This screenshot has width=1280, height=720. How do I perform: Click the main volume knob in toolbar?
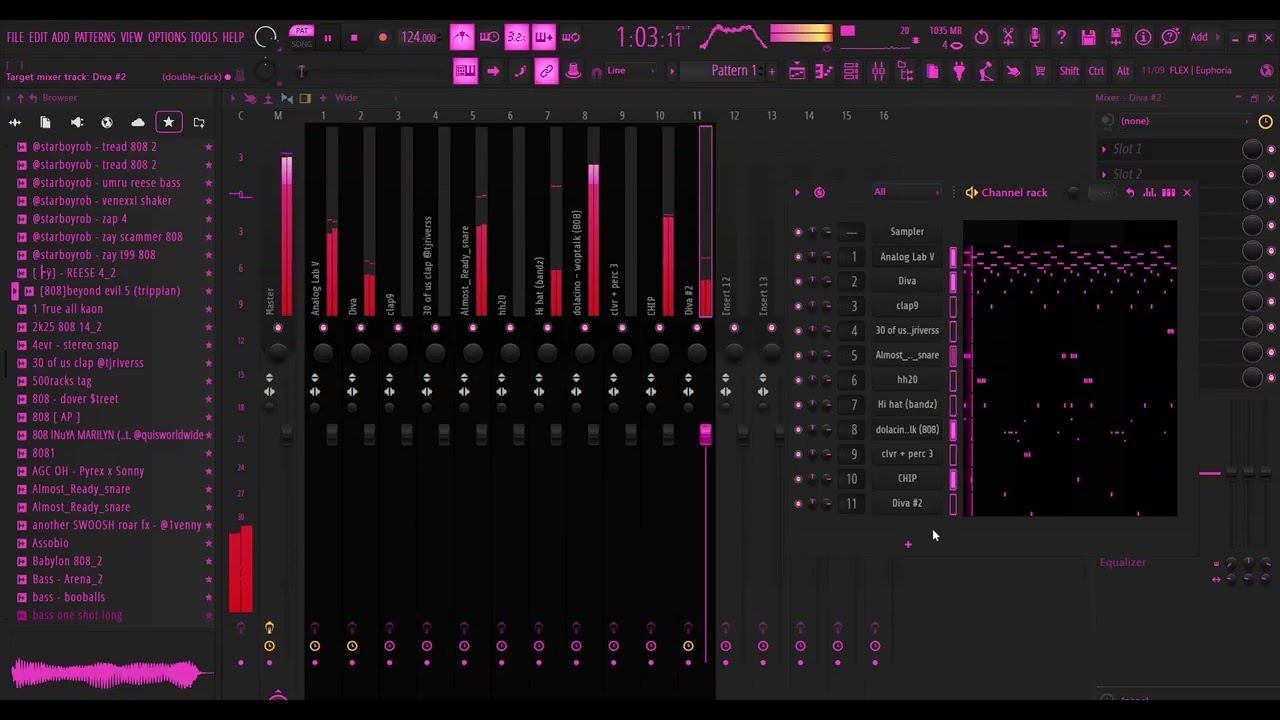click(x=265, y=37)
